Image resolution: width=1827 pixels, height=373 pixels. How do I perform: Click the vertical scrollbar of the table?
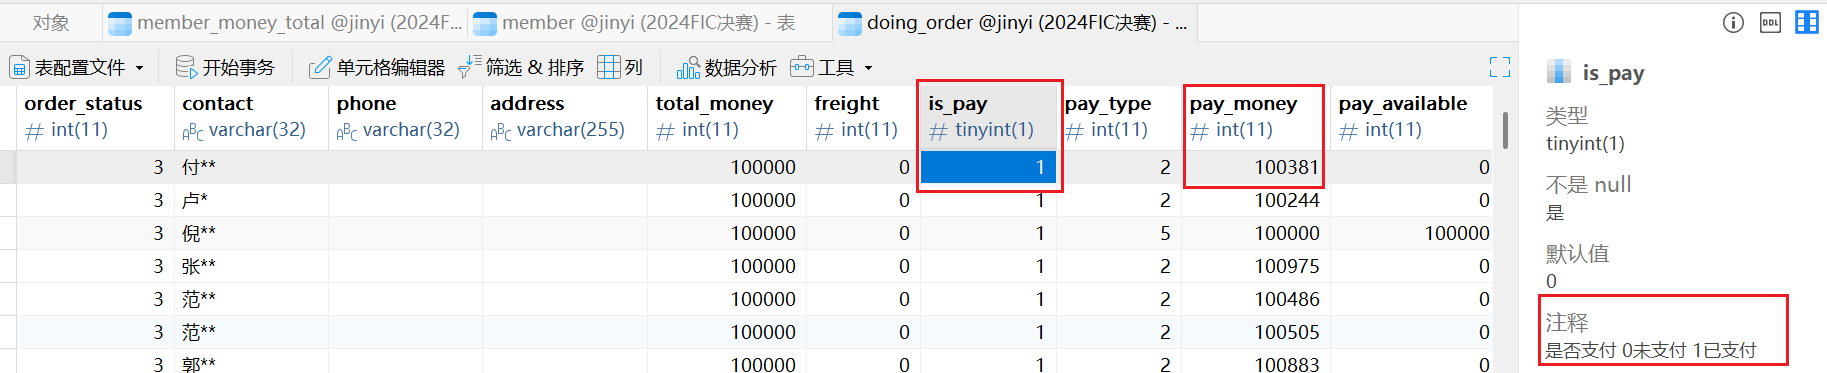pos(1505,130)
